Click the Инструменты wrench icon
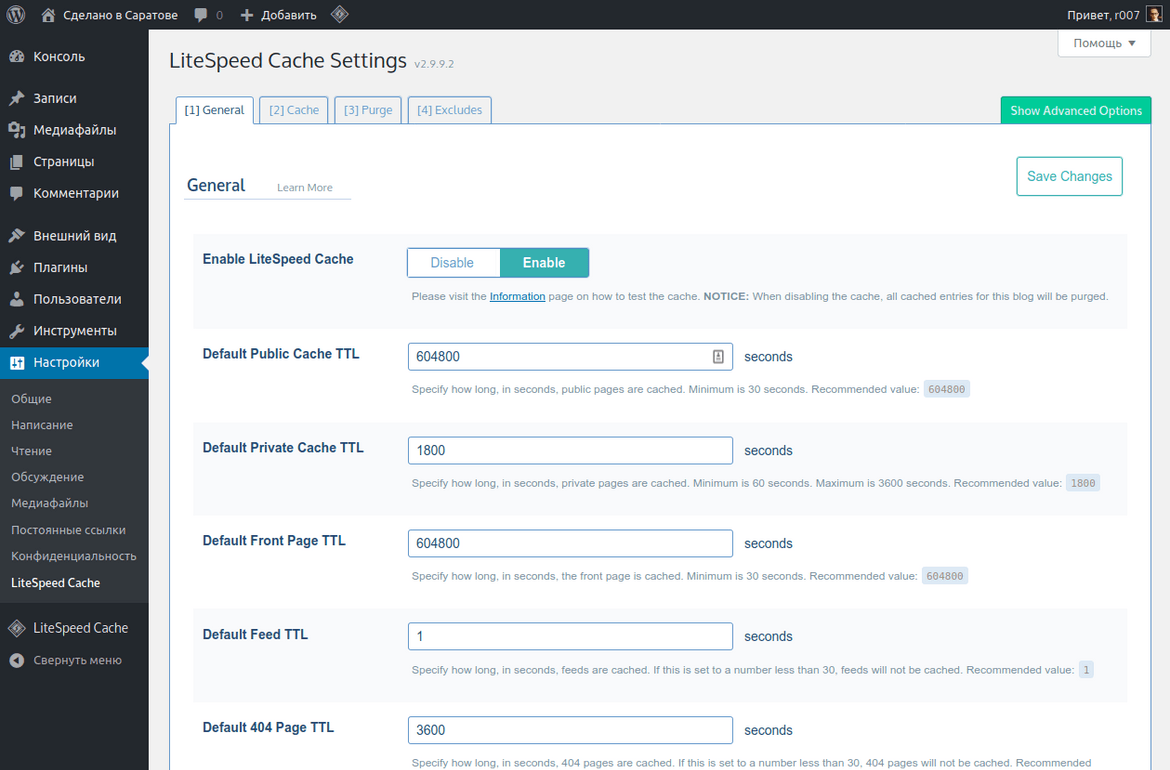This screenshot has width=1170, height=770. [16, 331]
